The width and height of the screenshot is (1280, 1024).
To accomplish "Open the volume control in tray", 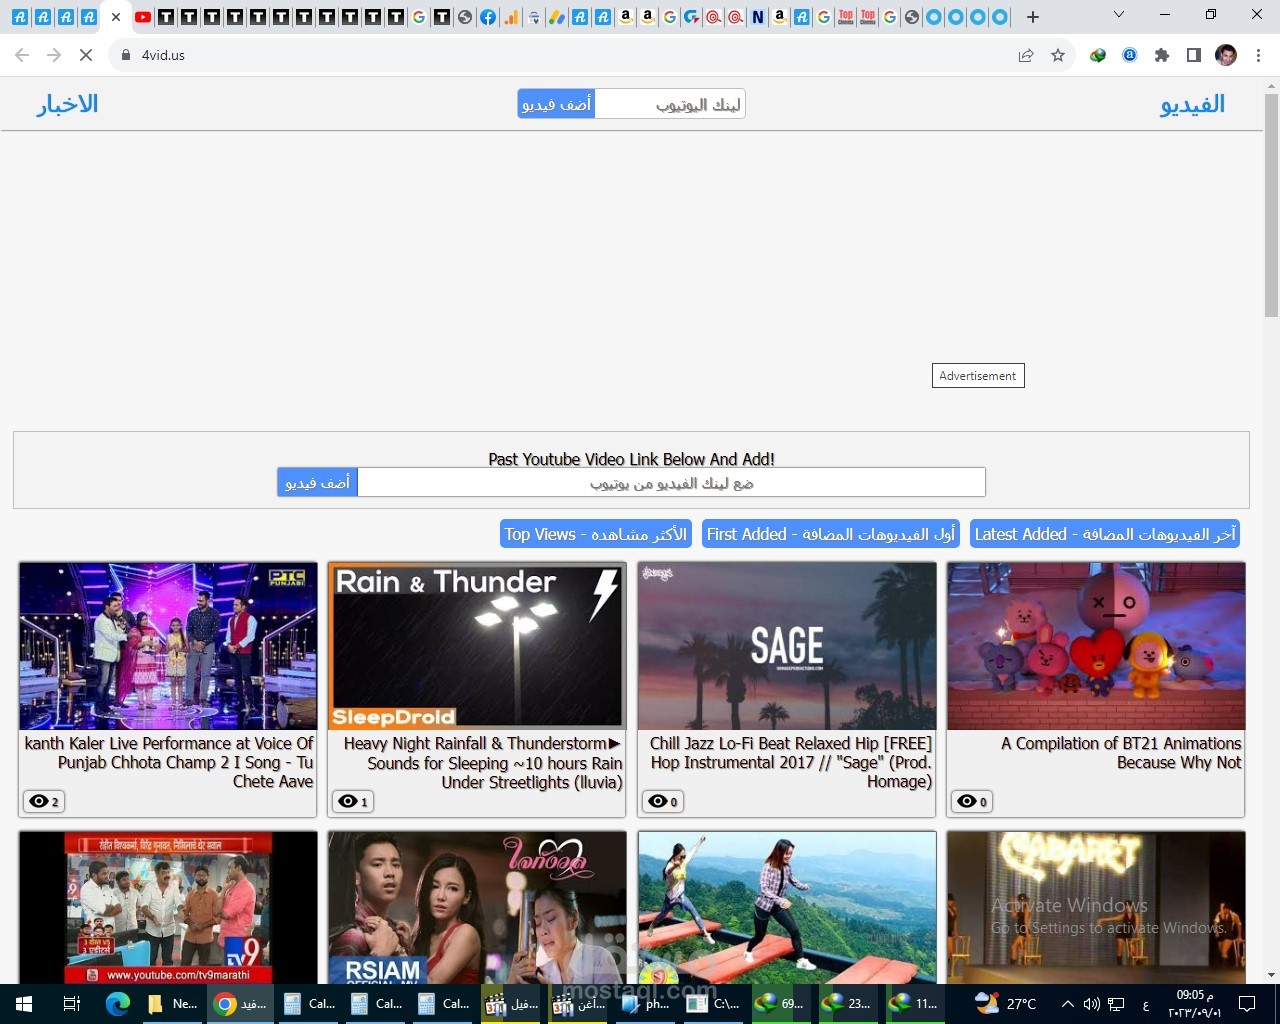I will [1091, 1004].
